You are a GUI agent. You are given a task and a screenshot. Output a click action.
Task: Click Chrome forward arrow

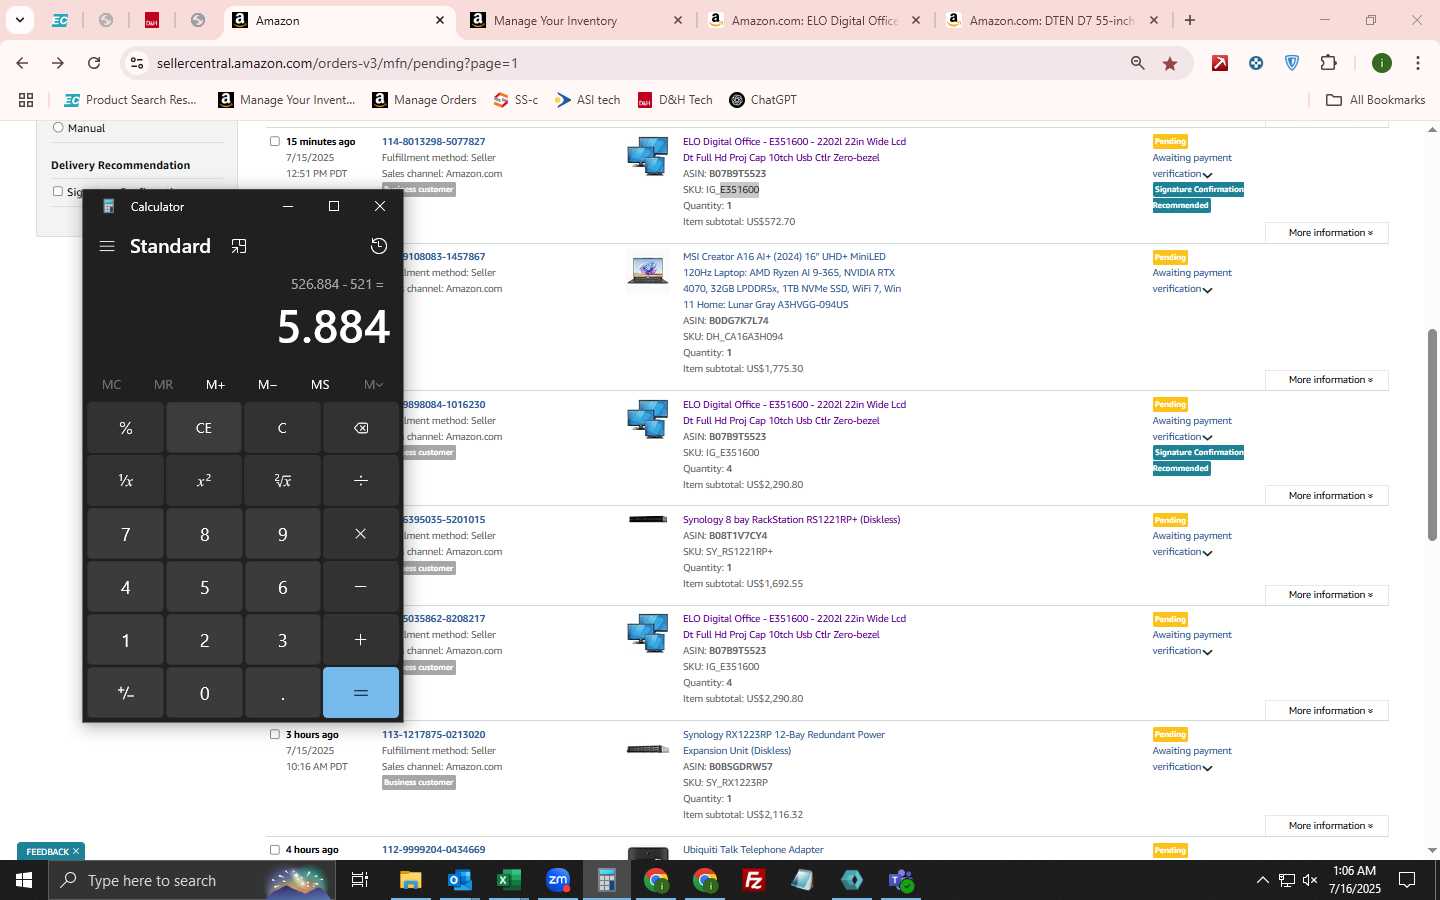(58, 63)
